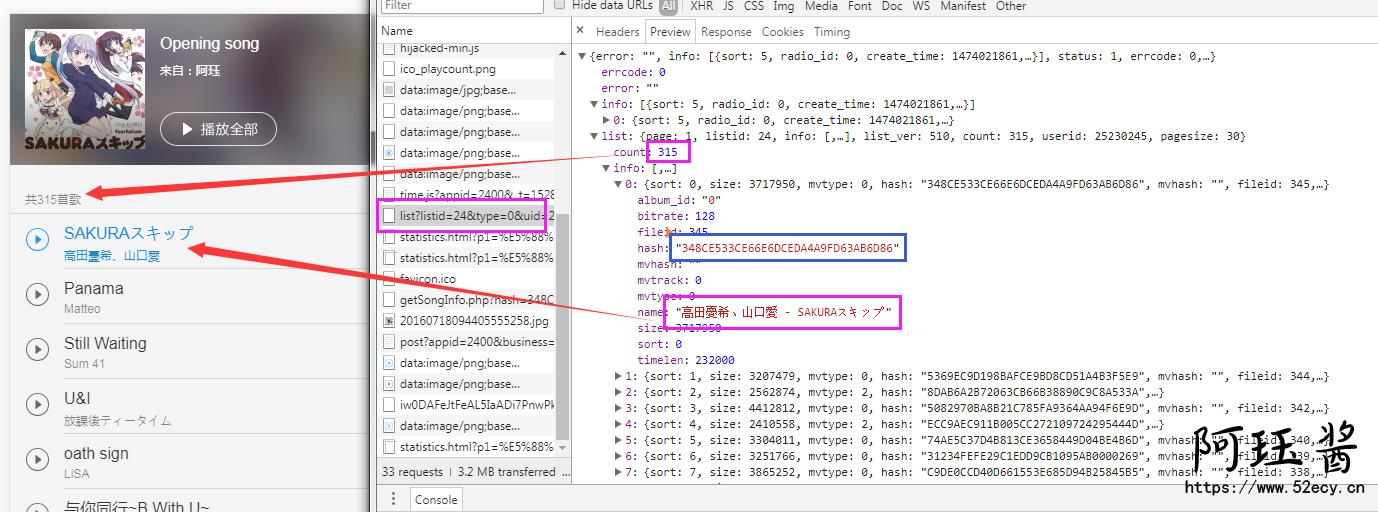Focus the network Filter input field
1378x512 pixels.
[462, 5]
